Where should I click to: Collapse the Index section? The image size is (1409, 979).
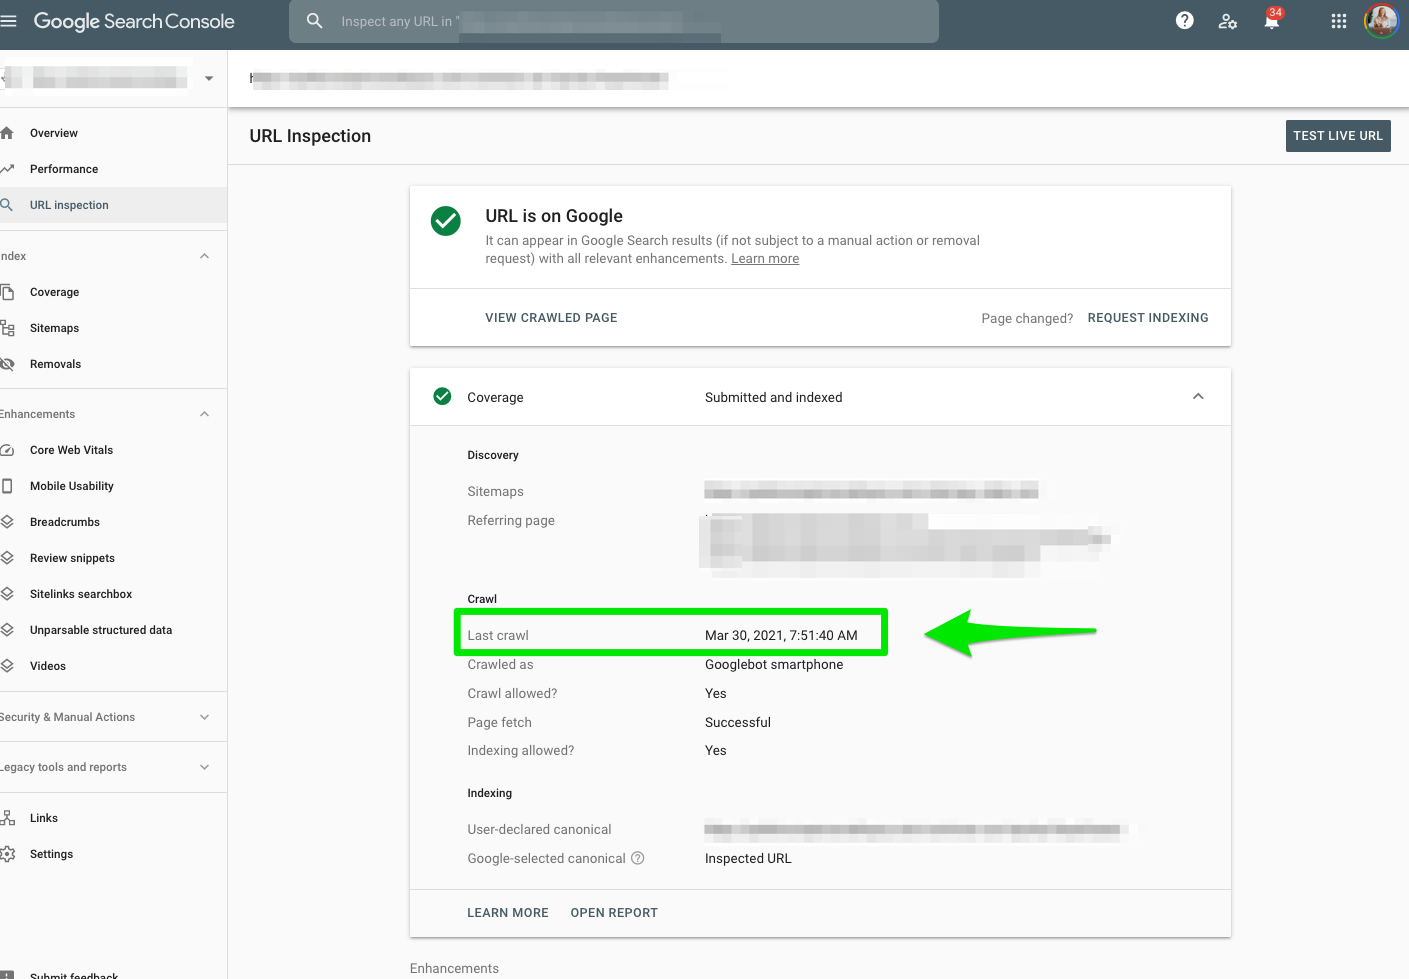pos(204,256)
